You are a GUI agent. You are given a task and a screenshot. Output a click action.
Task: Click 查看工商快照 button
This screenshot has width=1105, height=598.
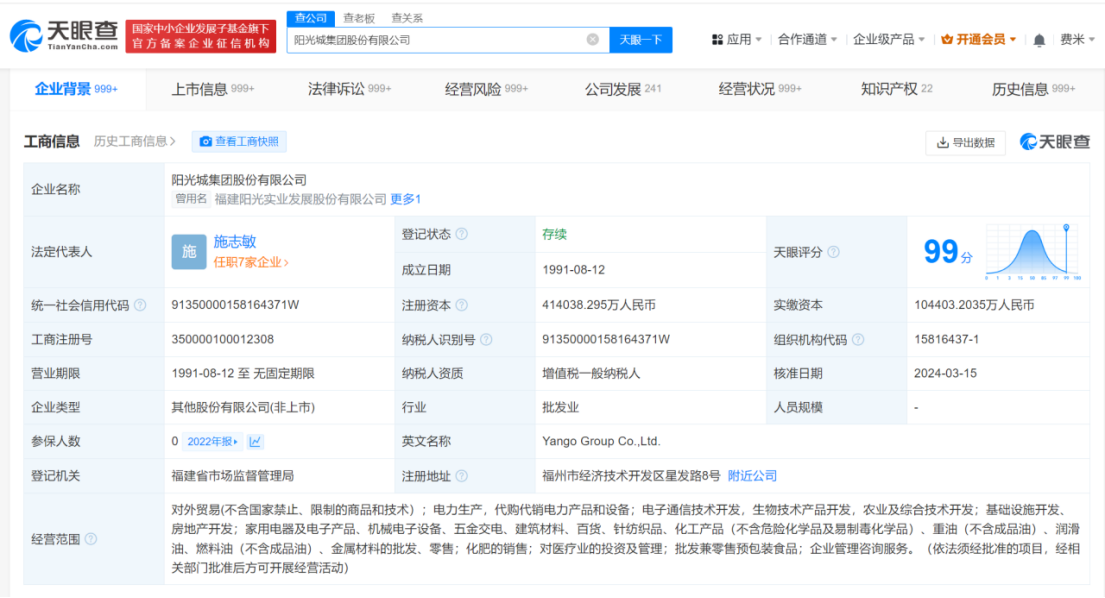point(239,142)
